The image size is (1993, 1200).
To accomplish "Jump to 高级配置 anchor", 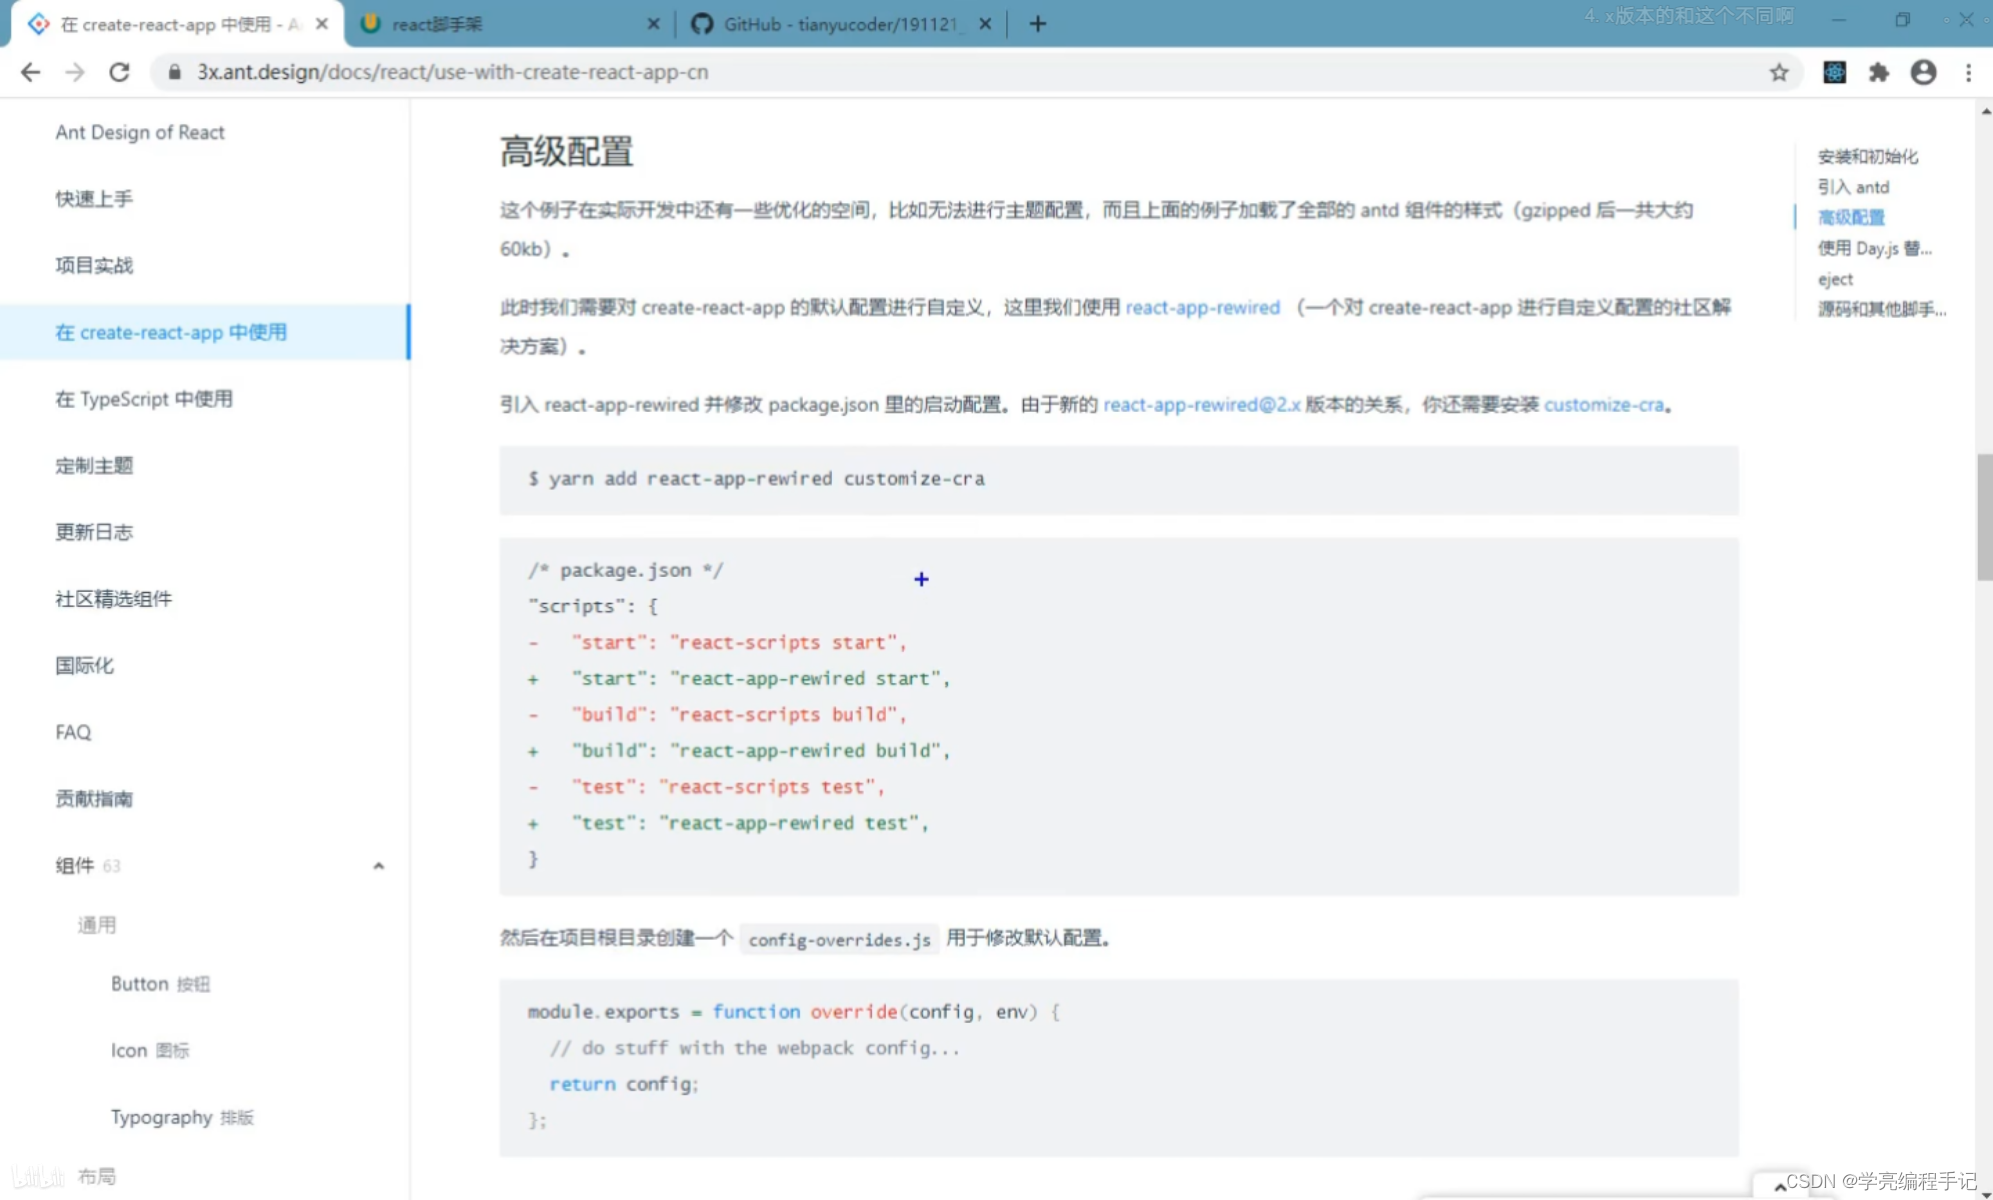I will (1851, 217).
